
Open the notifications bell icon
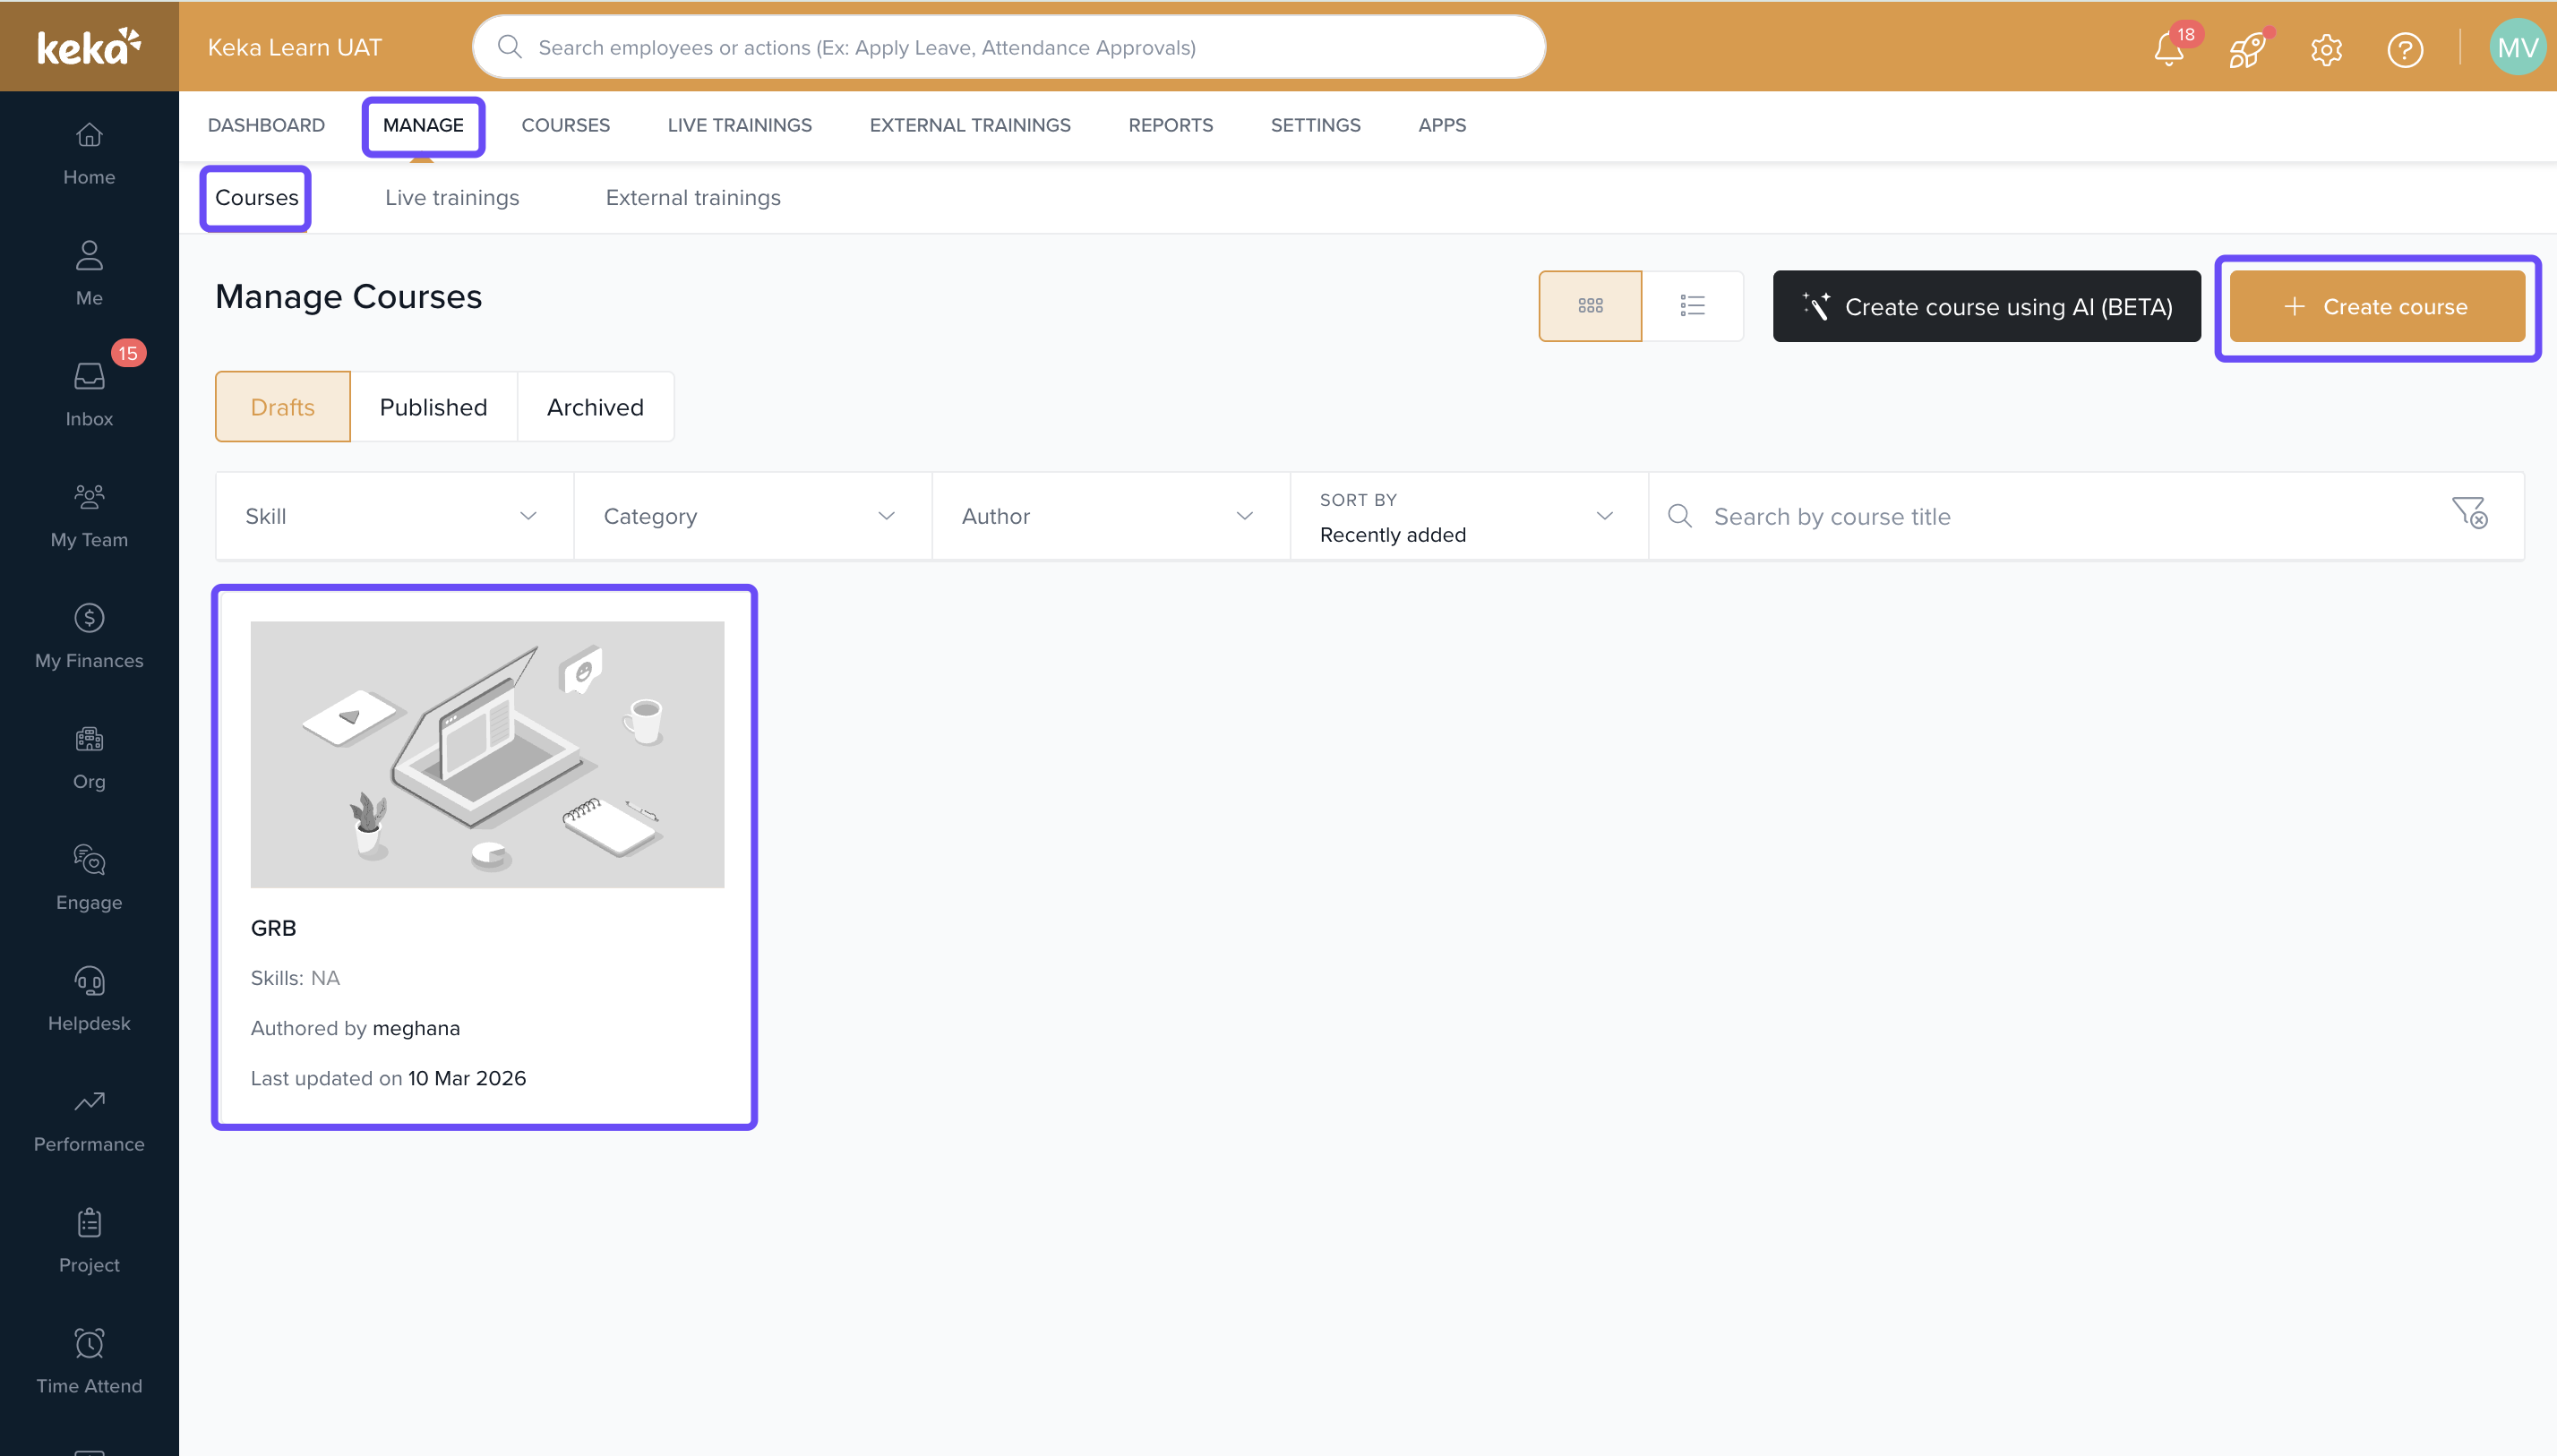2168,48
